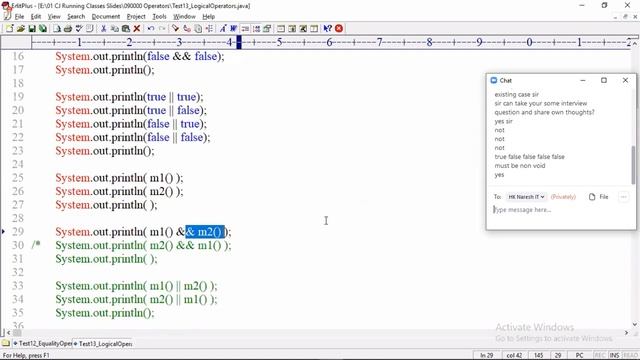Image resolution: width=640 pixels, height=360 pixels.
Task: Toggle READ indicator in status bar
Action: (x=630, y=356)
